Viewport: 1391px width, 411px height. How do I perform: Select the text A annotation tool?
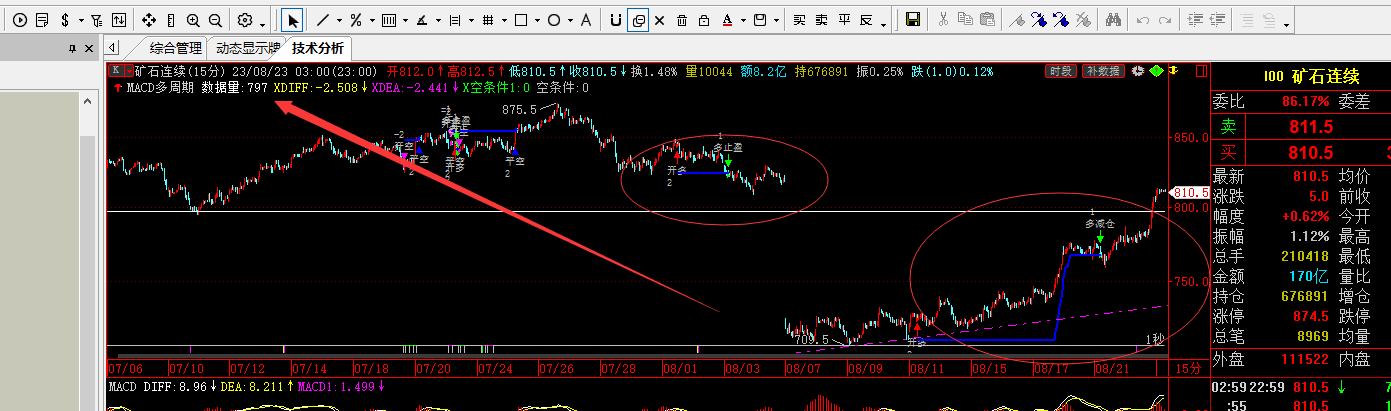click(x=586, y=20)
